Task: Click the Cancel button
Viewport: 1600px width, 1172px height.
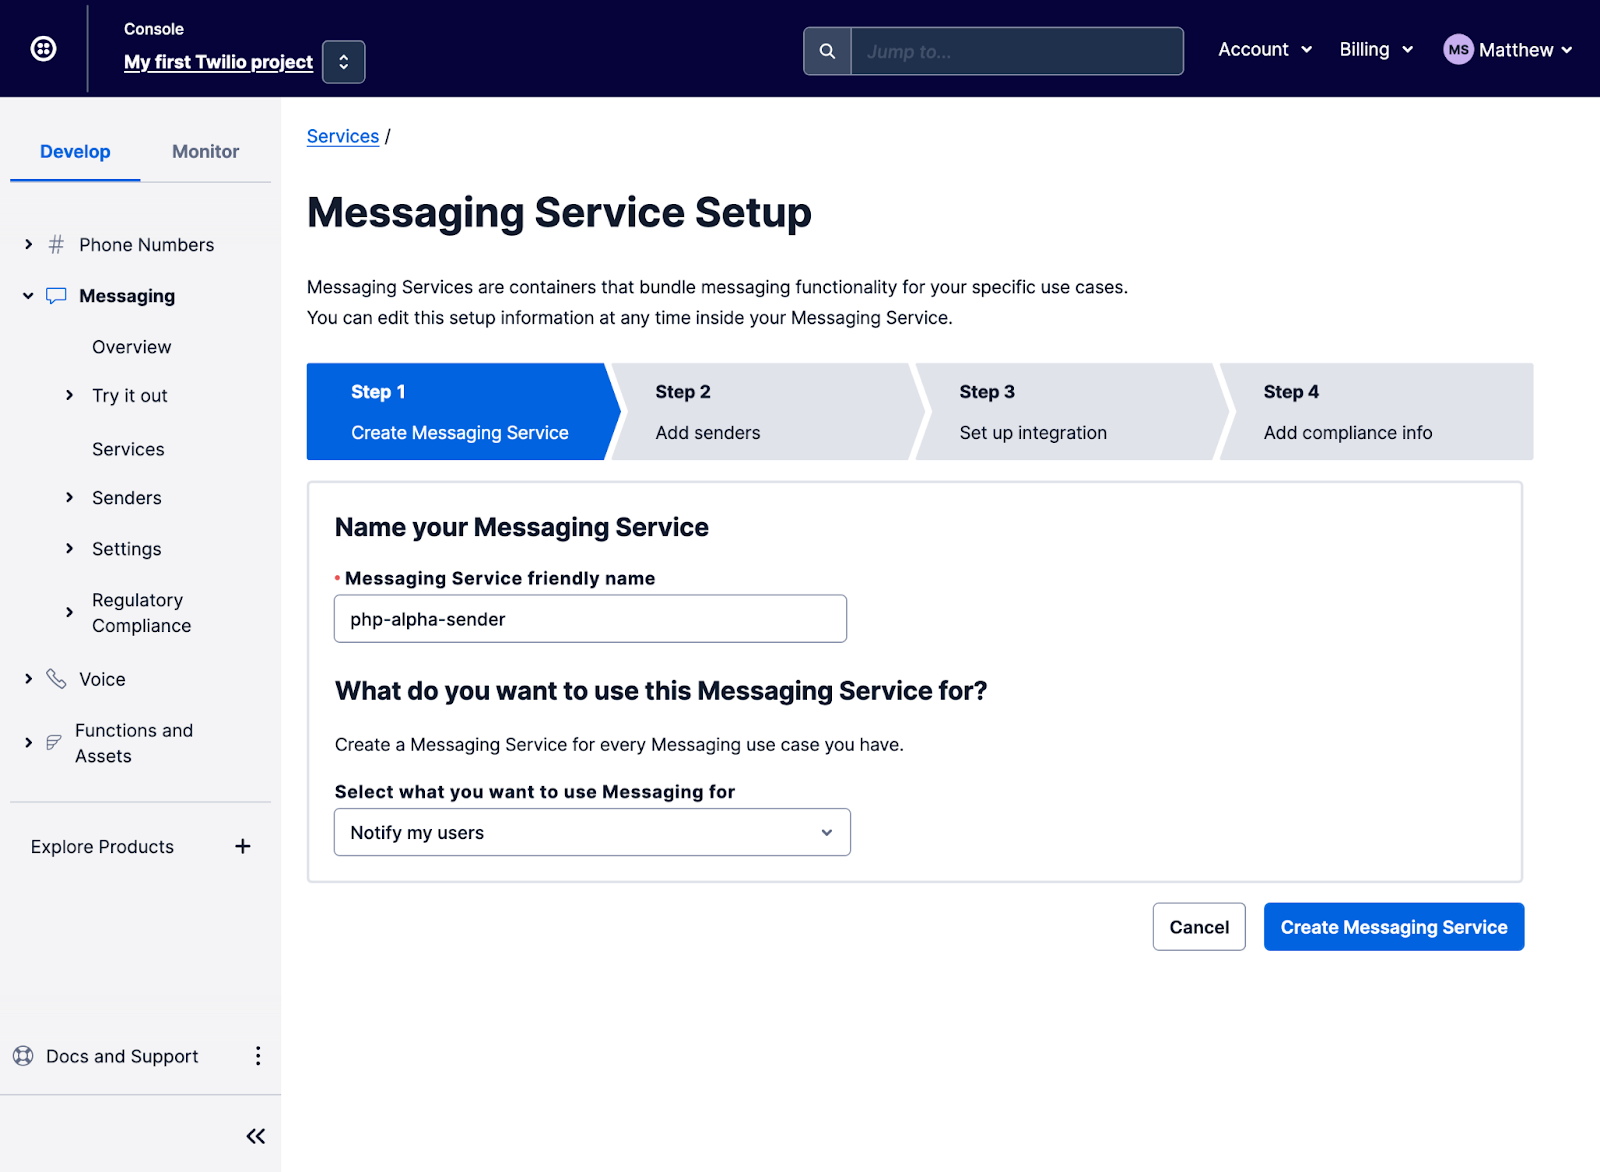Action: (x=1199, y=927)
